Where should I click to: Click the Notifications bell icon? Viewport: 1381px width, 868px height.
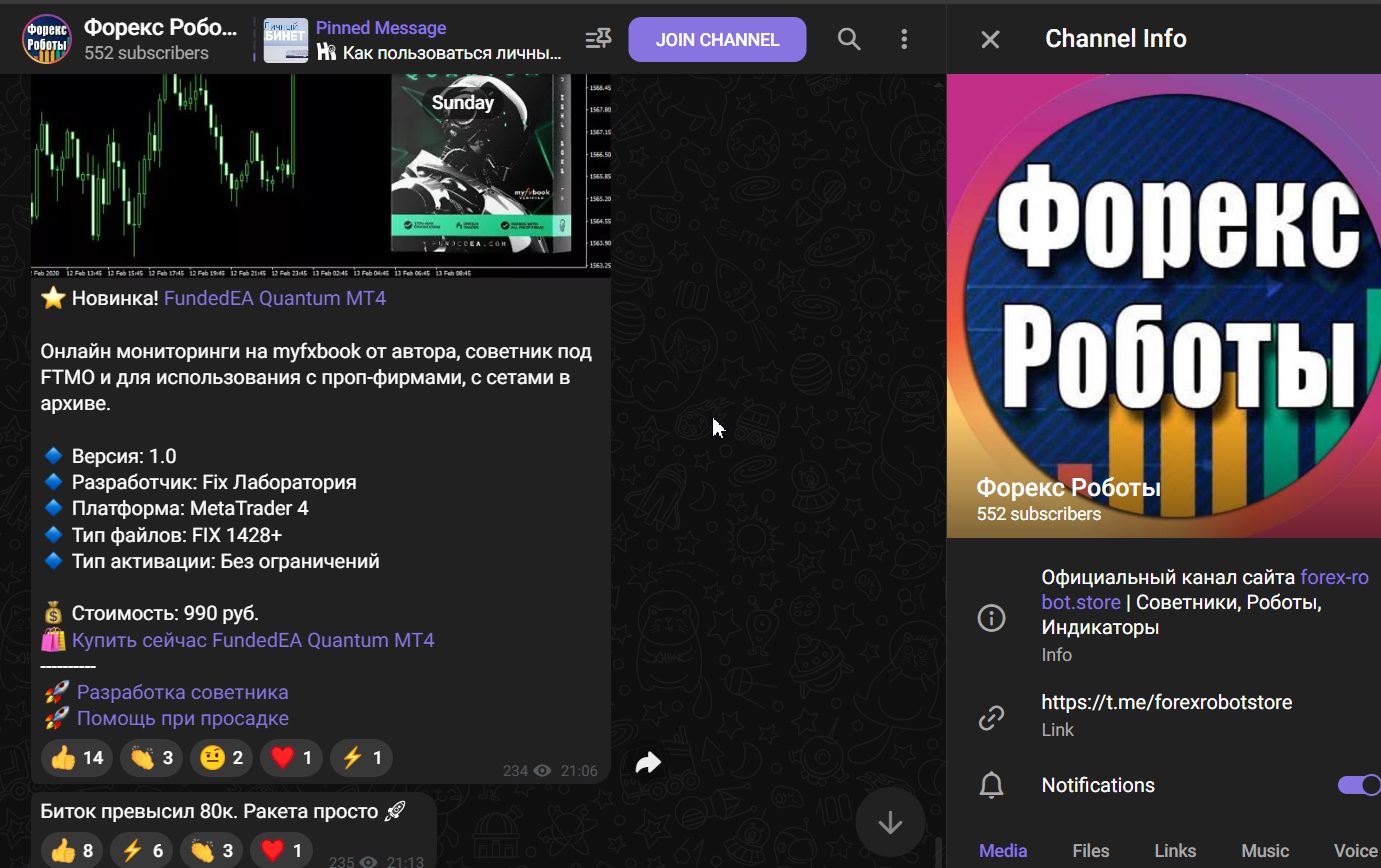pos(990,785)
